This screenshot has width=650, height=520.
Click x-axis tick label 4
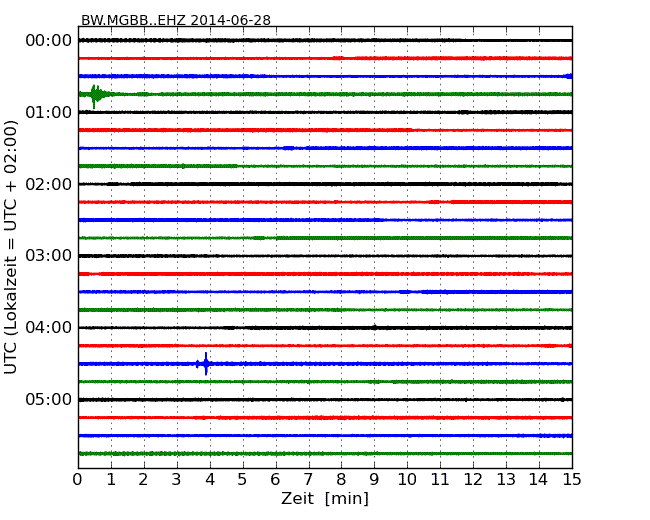pyautogui.click(x=210, y=480)
